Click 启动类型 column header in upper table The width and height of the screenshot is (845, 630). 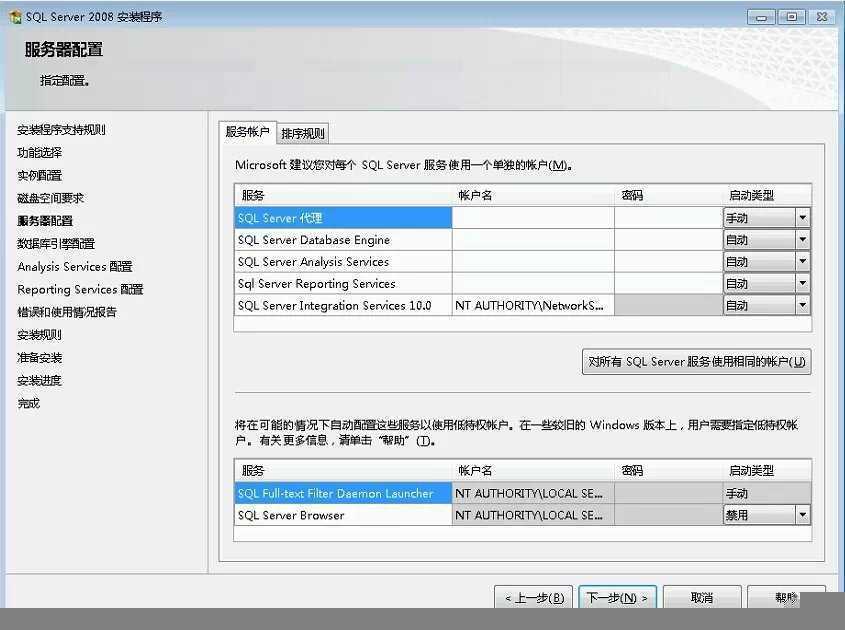[x=767, y=195]
